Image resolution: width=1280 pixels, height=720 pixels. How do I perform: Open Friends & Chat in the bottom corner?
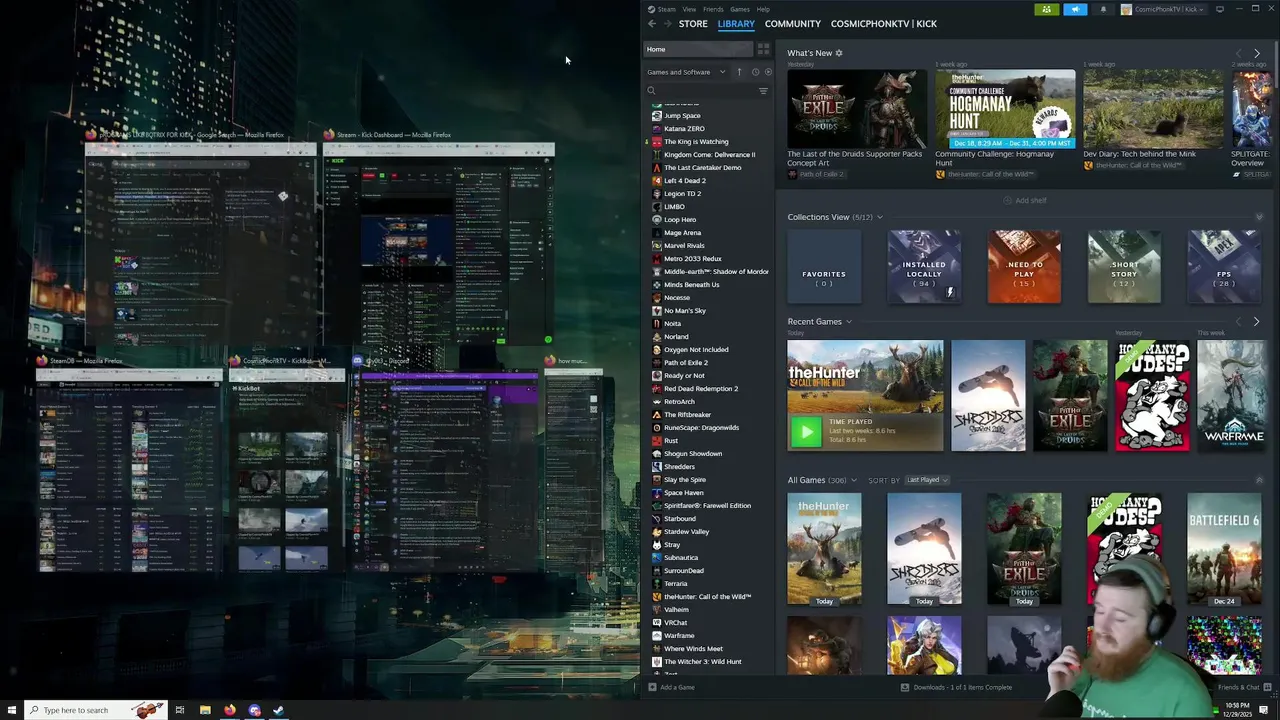tap(1238, 687)
